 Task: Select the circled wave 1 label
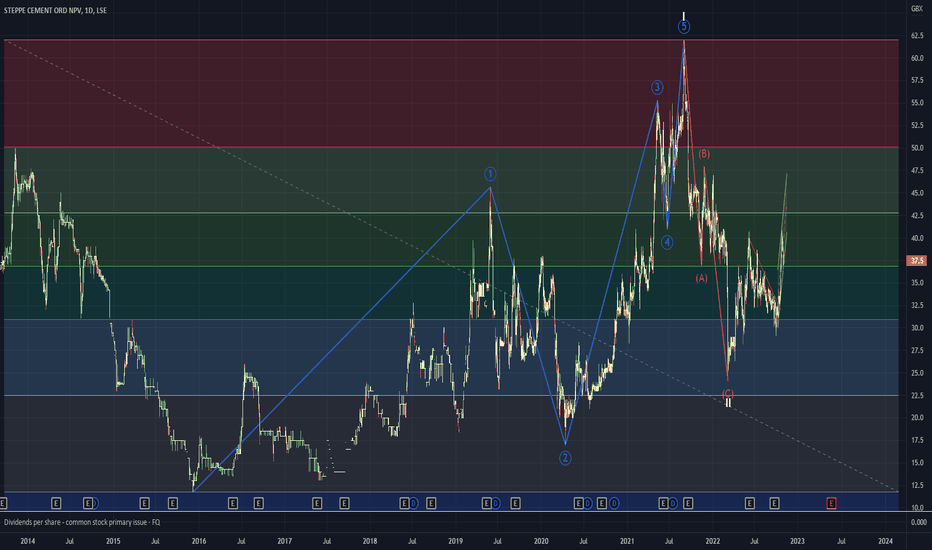(x=490, y=174)
